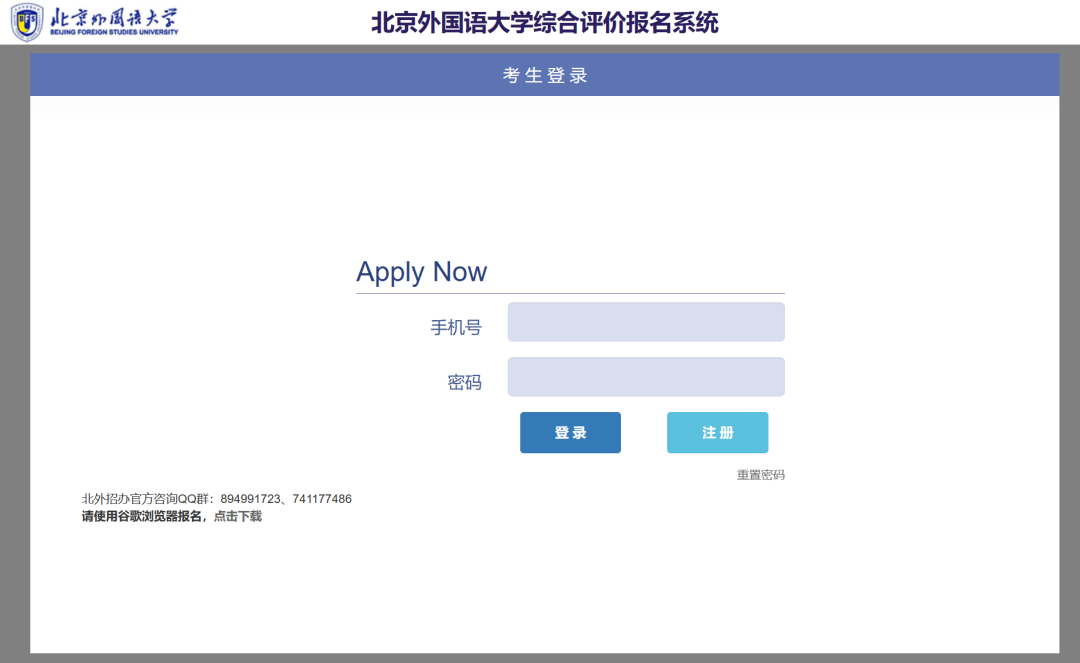Click the Beijing Foreign Studies University logo
The image size is (1080, 663).
pos(94,22)
